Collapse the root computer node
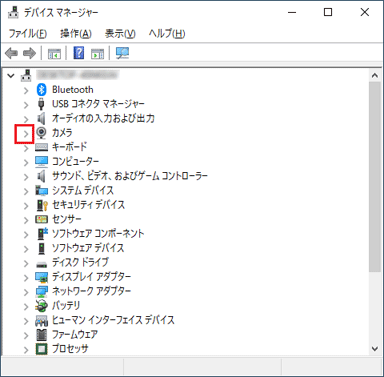The height and width of the screenshot is (377, 384). [x=11, y=76]
